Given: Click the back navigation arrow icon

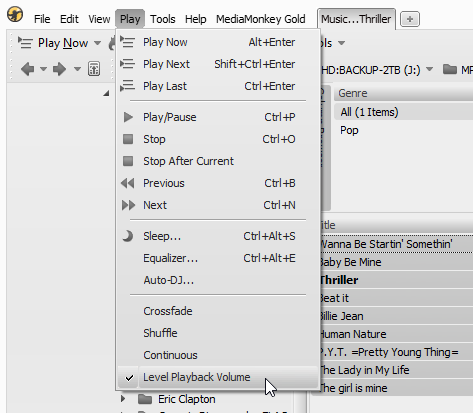Looking at the screenshot, I should click(x=27, y=69).
